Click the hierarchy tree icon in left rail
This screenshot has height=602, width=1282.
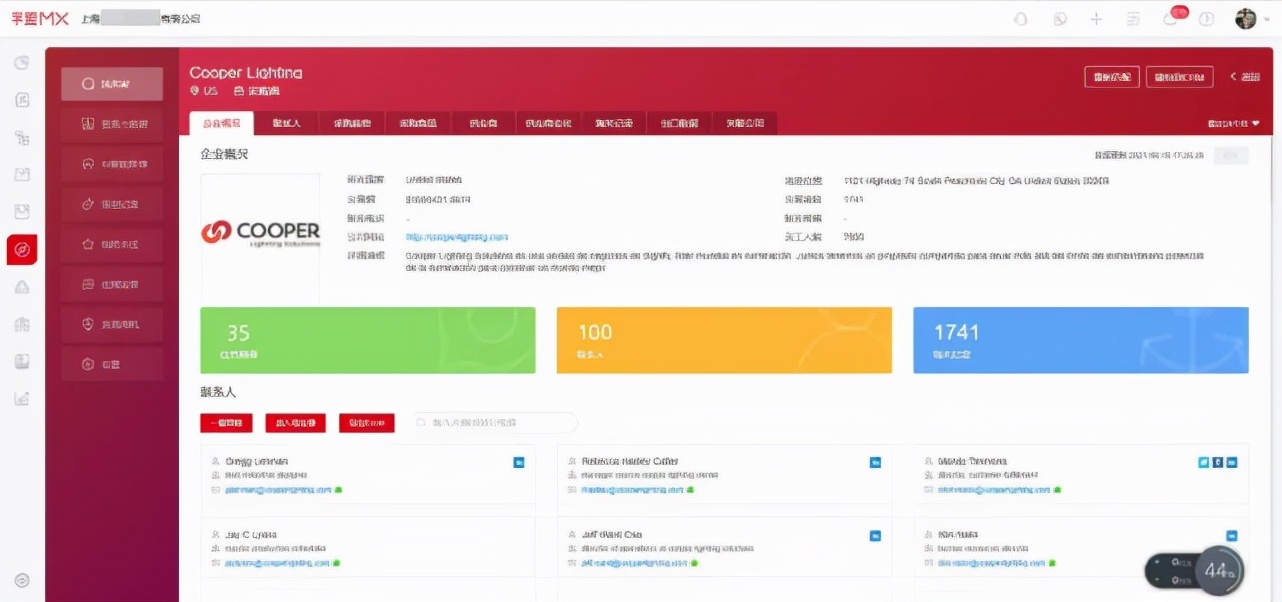coord(22,138)
